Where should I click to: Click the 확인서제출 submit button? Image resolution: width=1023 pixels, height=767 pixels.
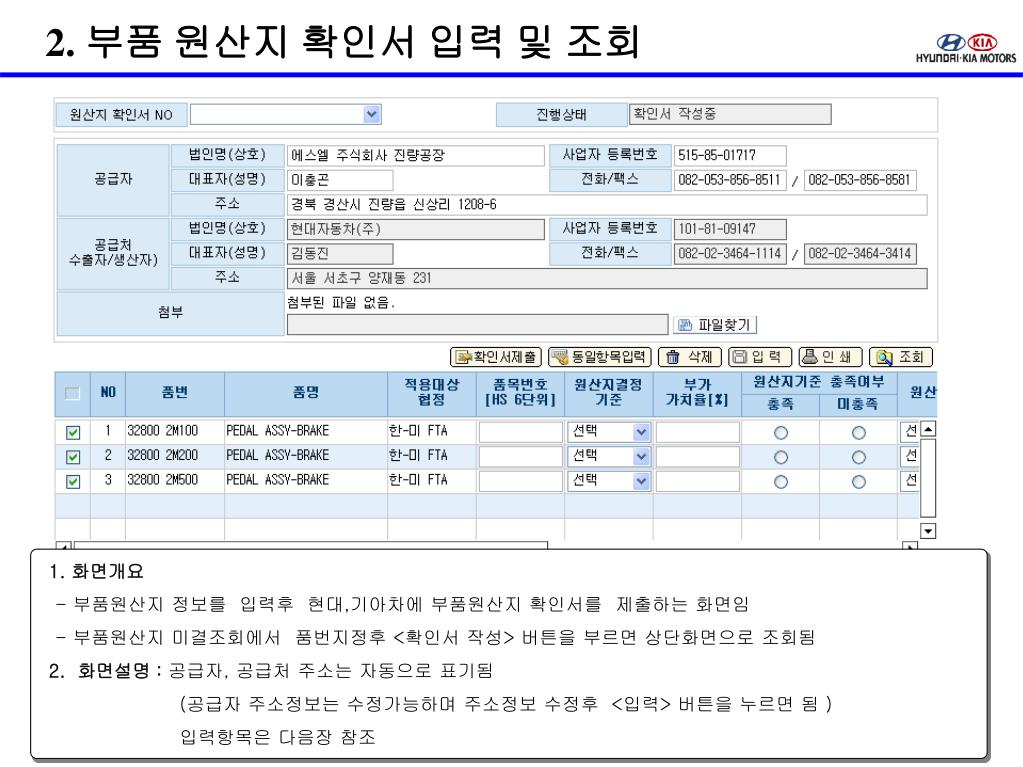tap(495, 357)
